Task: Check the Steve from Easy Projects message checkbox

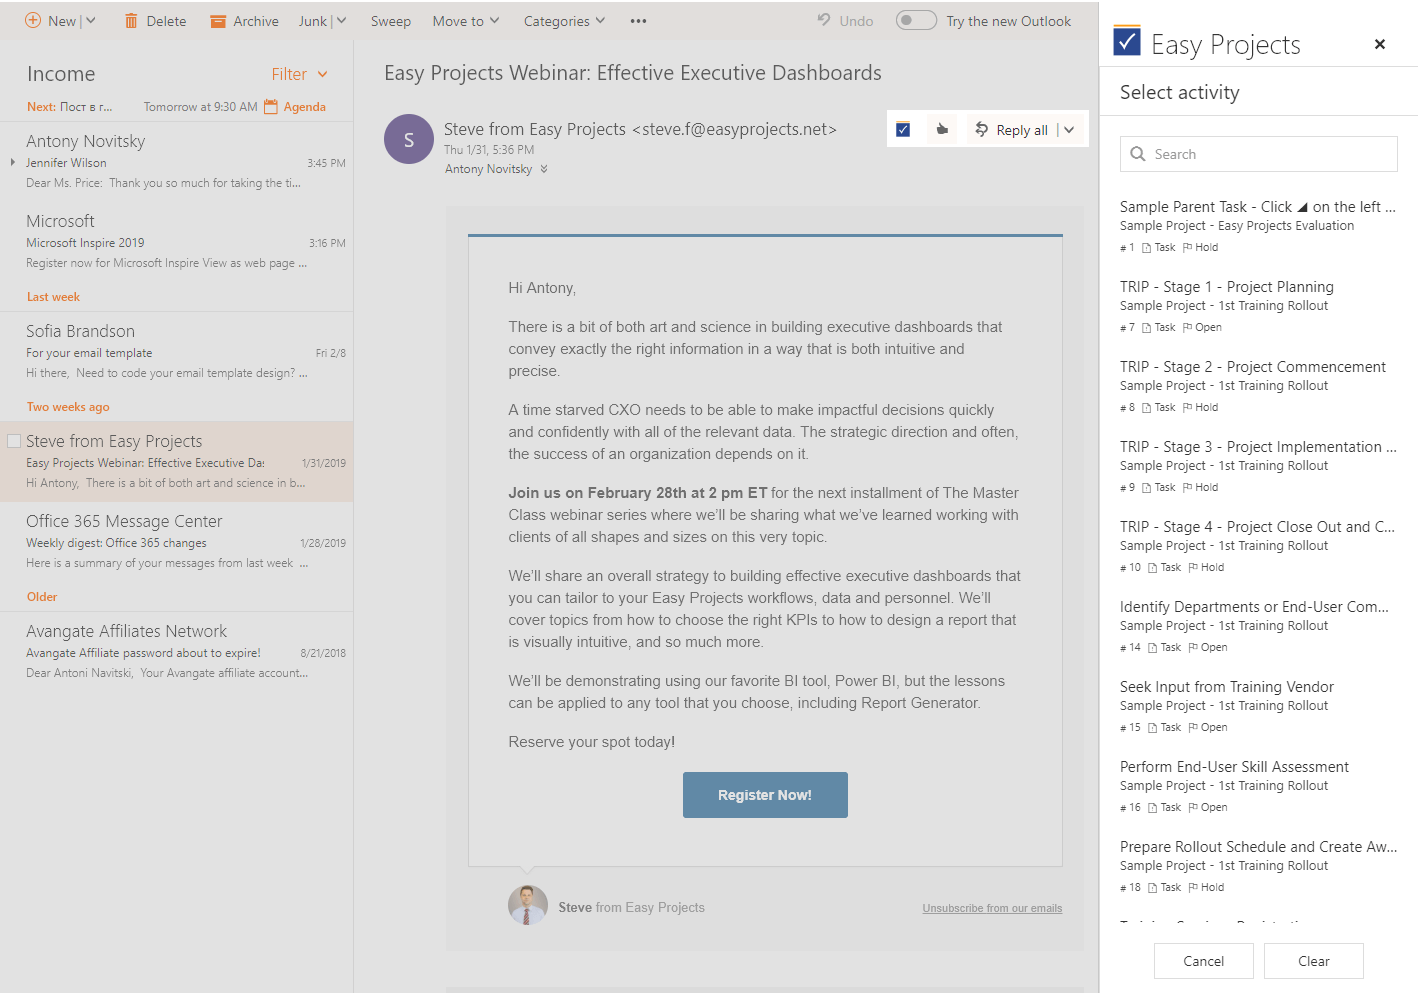Action: (x=14, y=441)
